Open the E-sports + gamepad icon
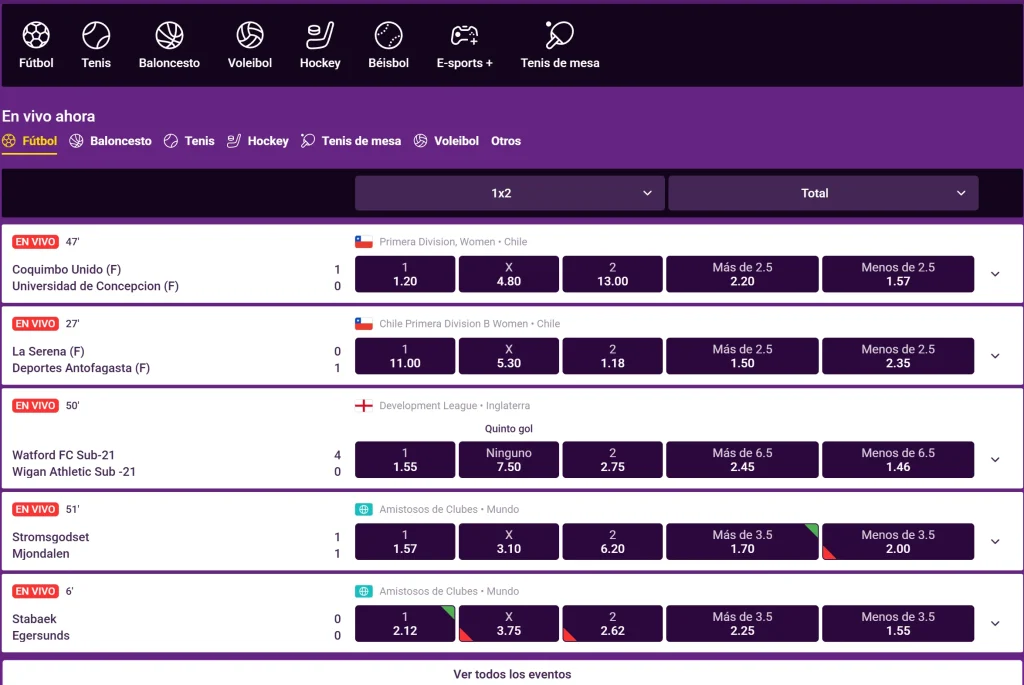Viewport: 1024px width, 685px height. [x=464, y=36]
